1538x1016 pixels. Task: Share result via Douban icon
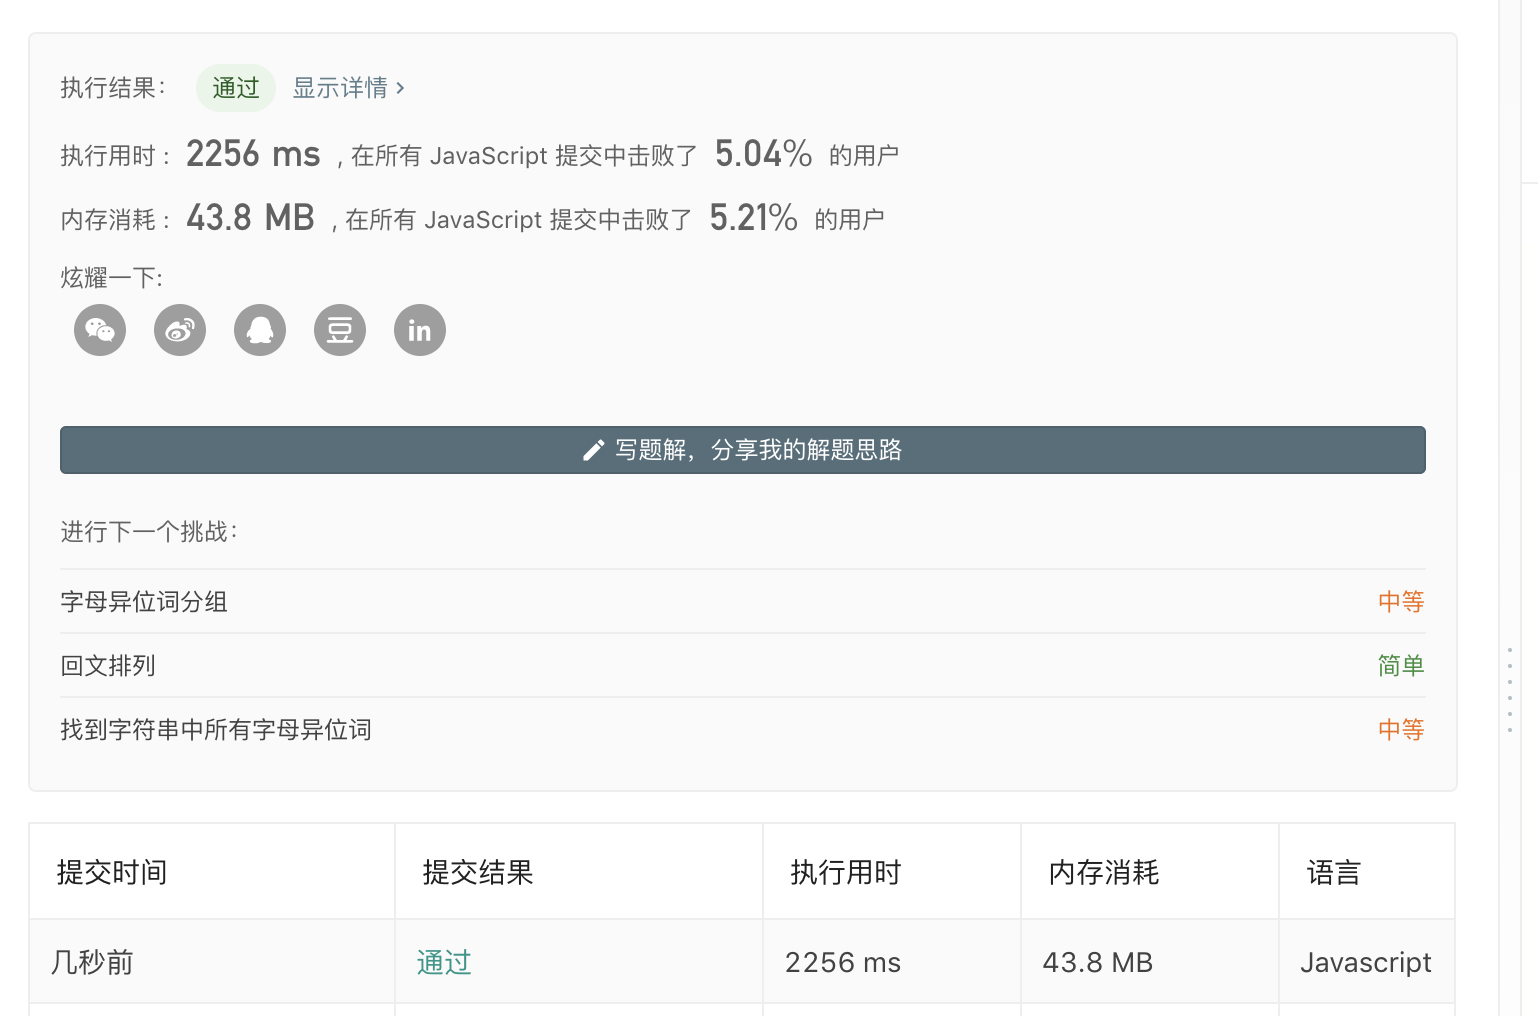tap(339, 329)
